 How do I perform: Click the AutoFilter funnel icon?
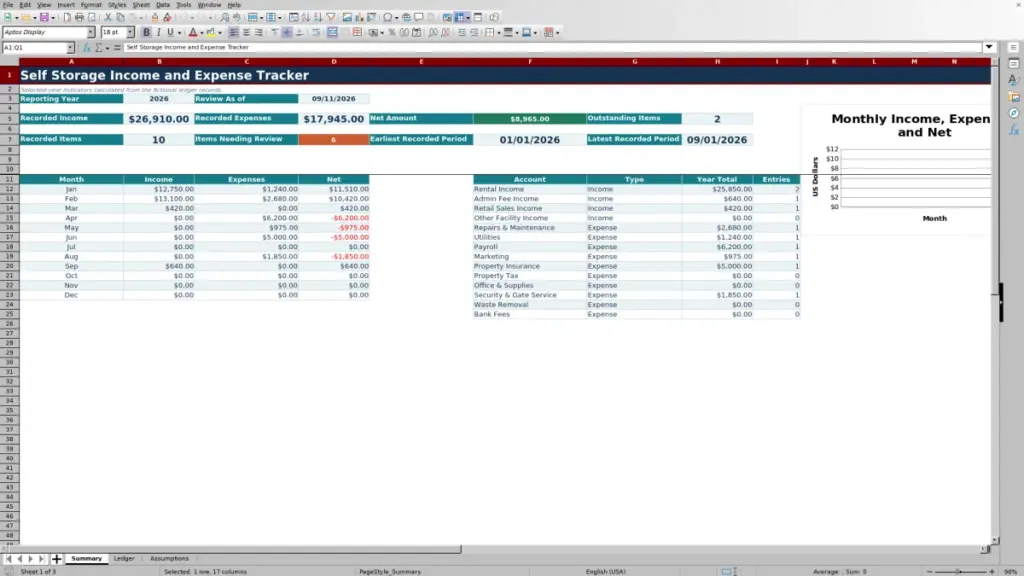pos(330,17)
